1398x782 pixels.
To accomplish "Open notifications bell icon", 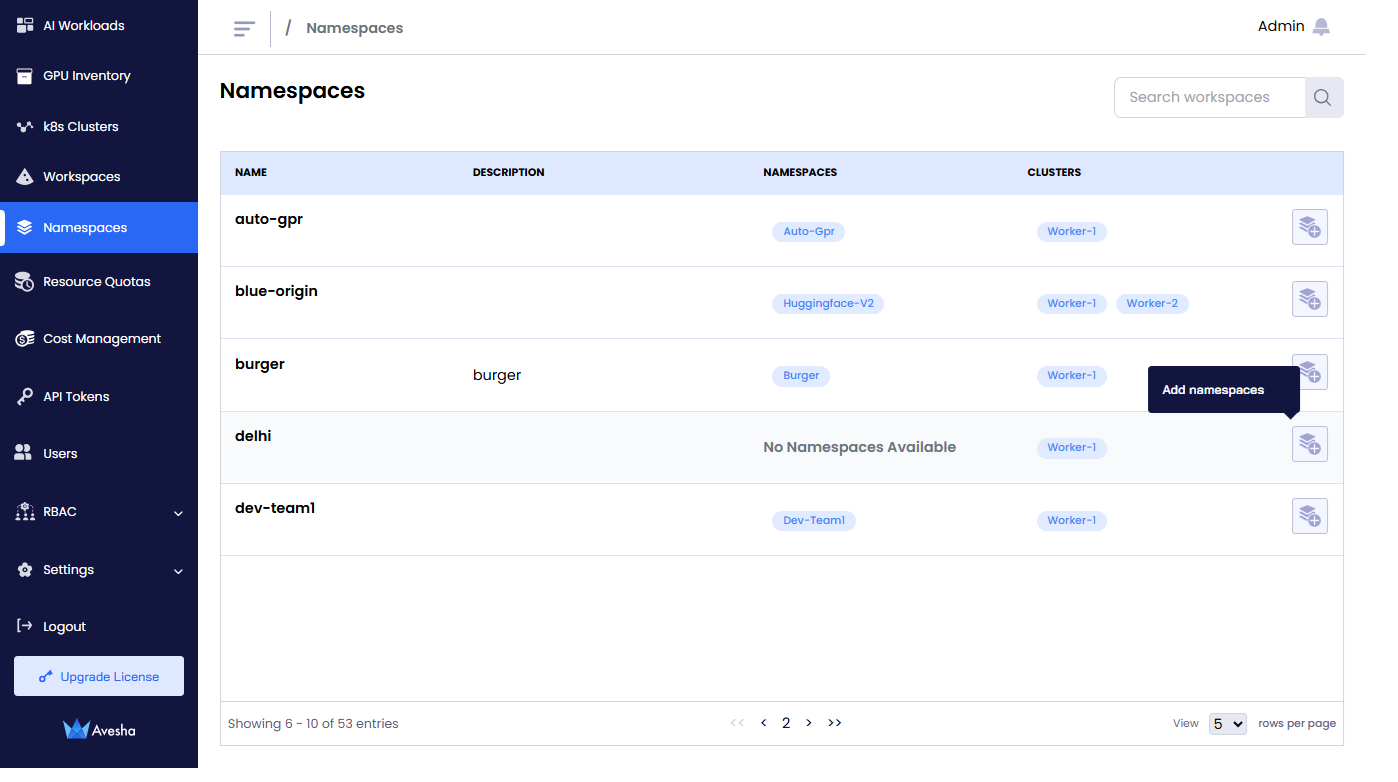I will click(x=1322, y=27).
